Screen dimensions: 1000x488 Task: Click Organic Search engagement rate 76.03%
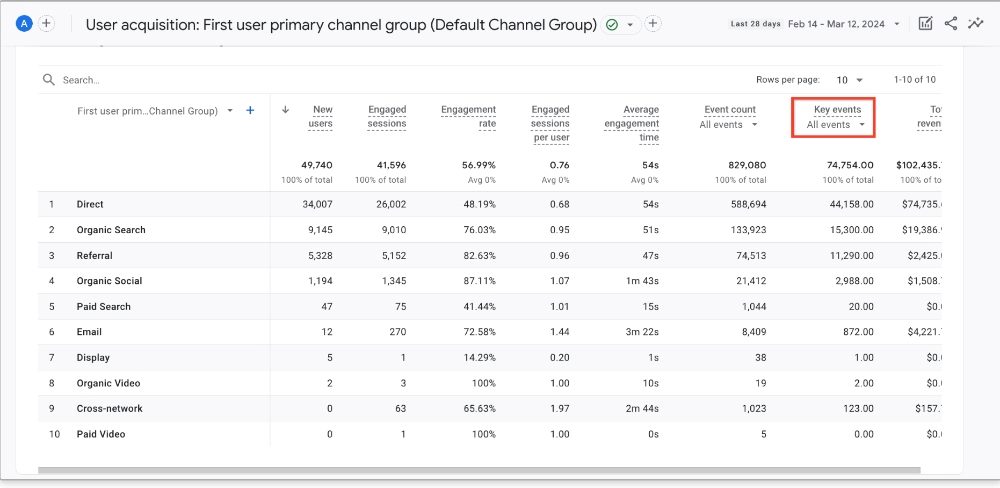480,230
